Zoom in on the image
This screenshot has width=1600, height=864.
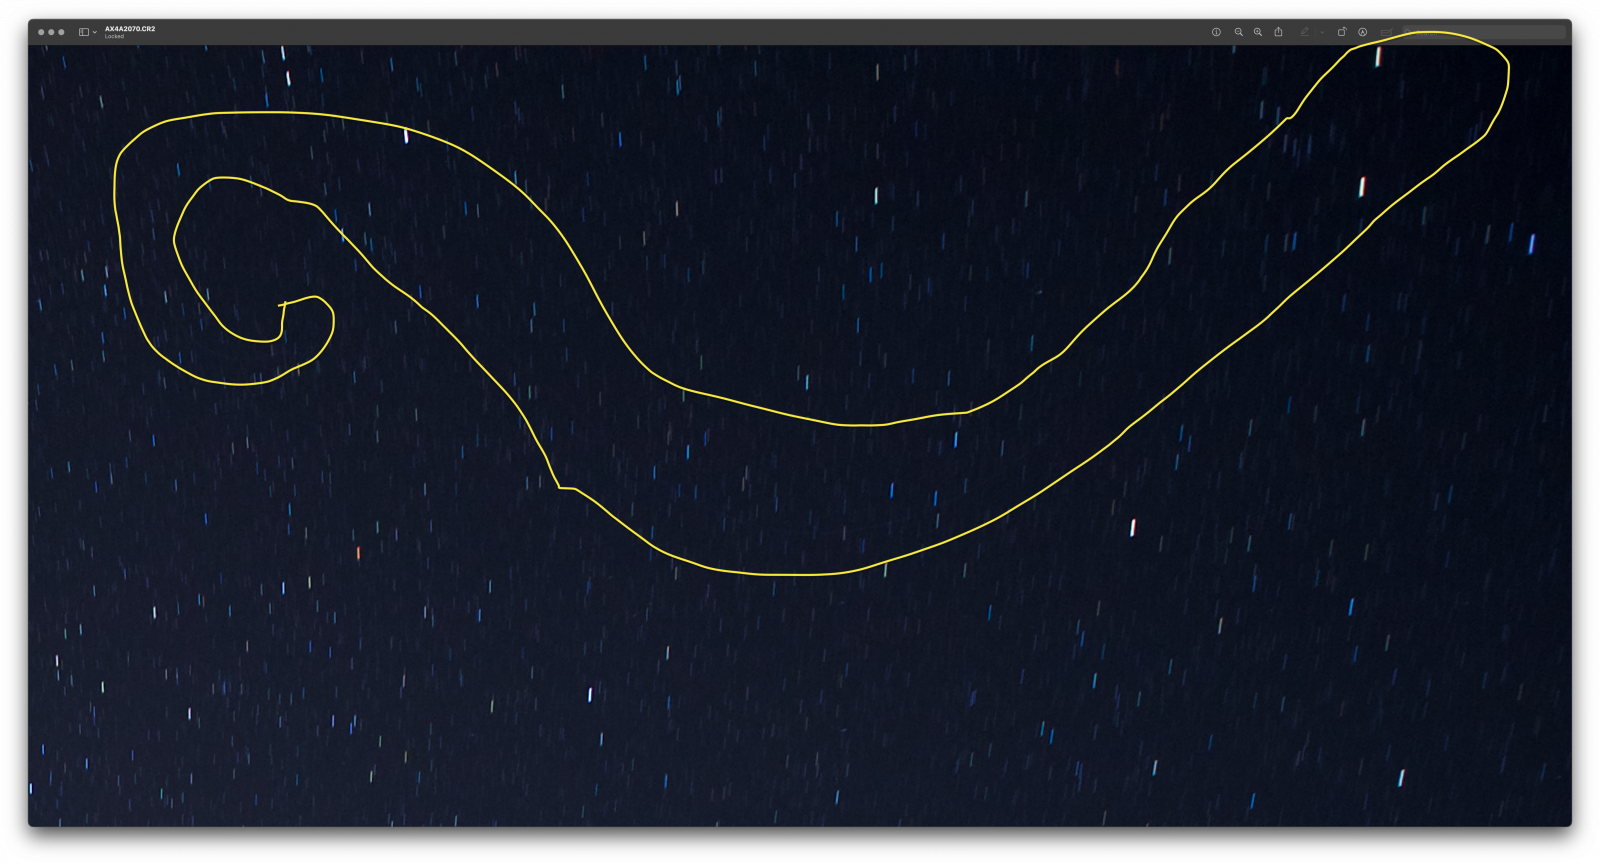coord(1258,32)
